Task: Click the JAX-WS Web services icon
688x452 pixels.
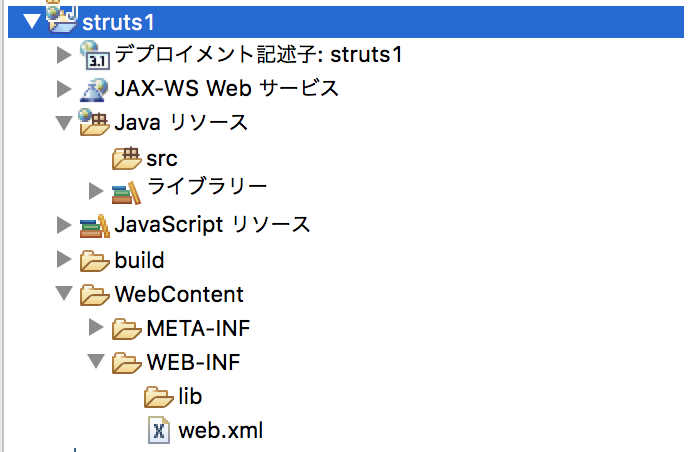Action: [x=95, y=88]
